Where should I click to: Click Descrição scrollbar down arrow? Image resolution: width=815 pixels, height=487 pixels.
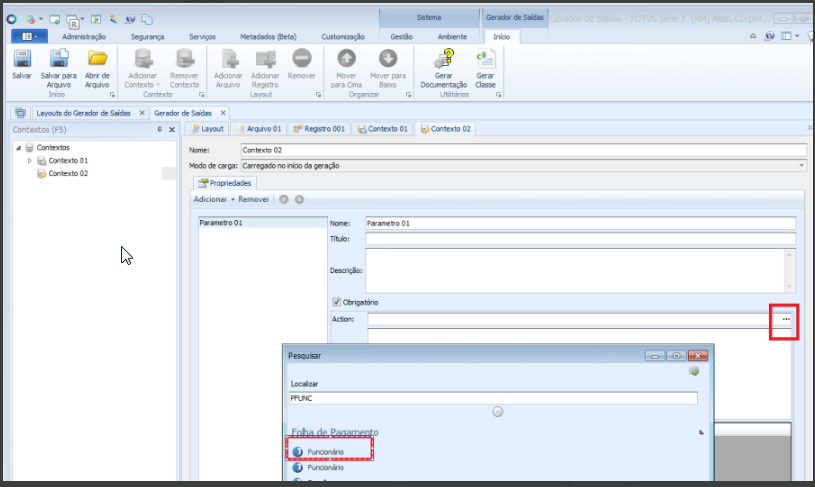click(x=790, y=287)
